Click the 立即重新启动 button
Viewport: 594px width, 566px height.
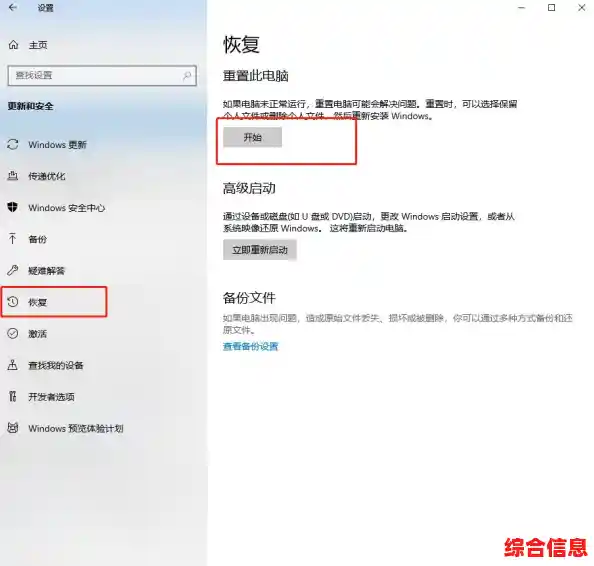(259, 250)
